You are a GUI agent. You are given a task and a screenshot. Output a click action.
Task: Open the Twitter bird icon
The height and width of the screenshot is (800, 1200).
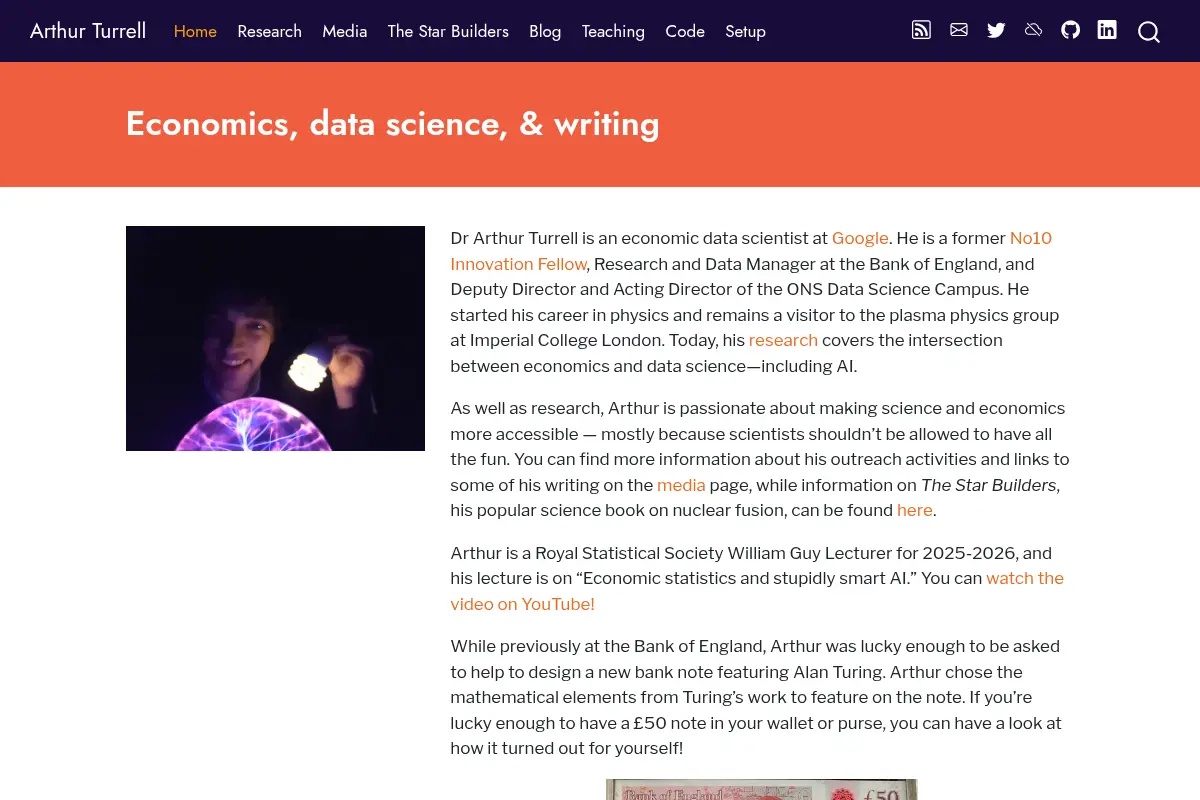(x=996, y=30)
